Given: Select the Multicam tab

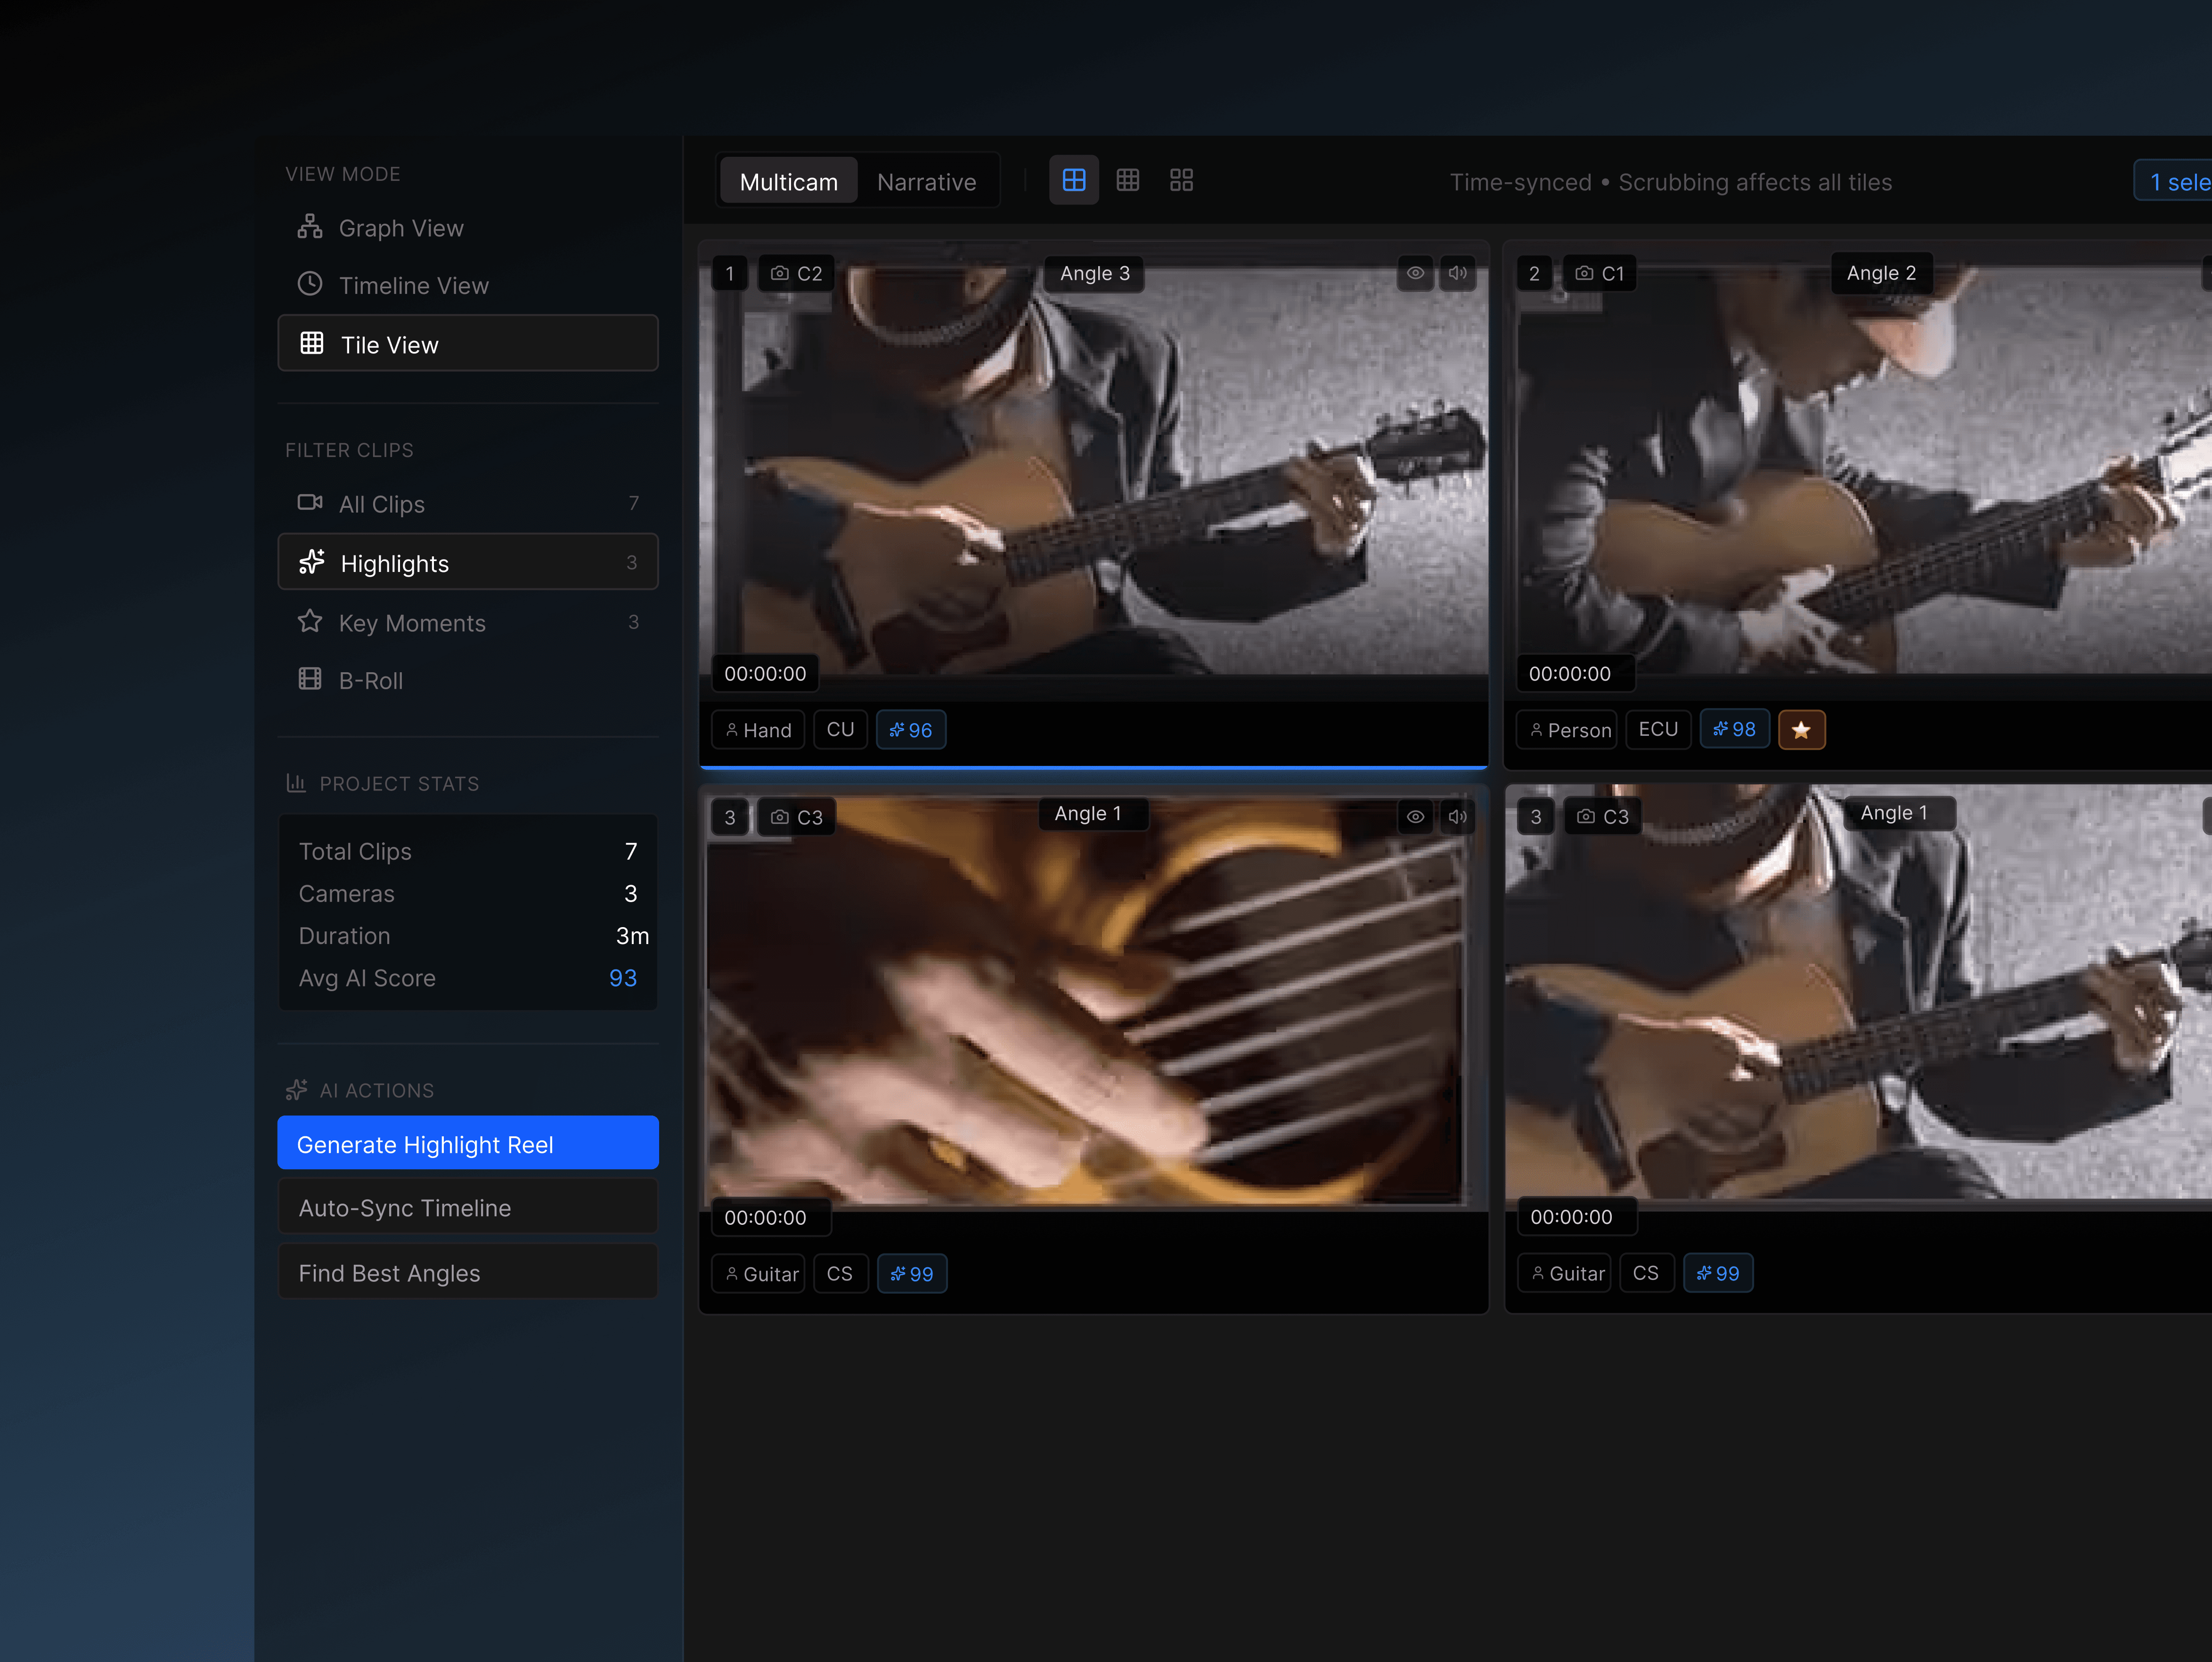Looking at the screenshot, I should 788,182.
